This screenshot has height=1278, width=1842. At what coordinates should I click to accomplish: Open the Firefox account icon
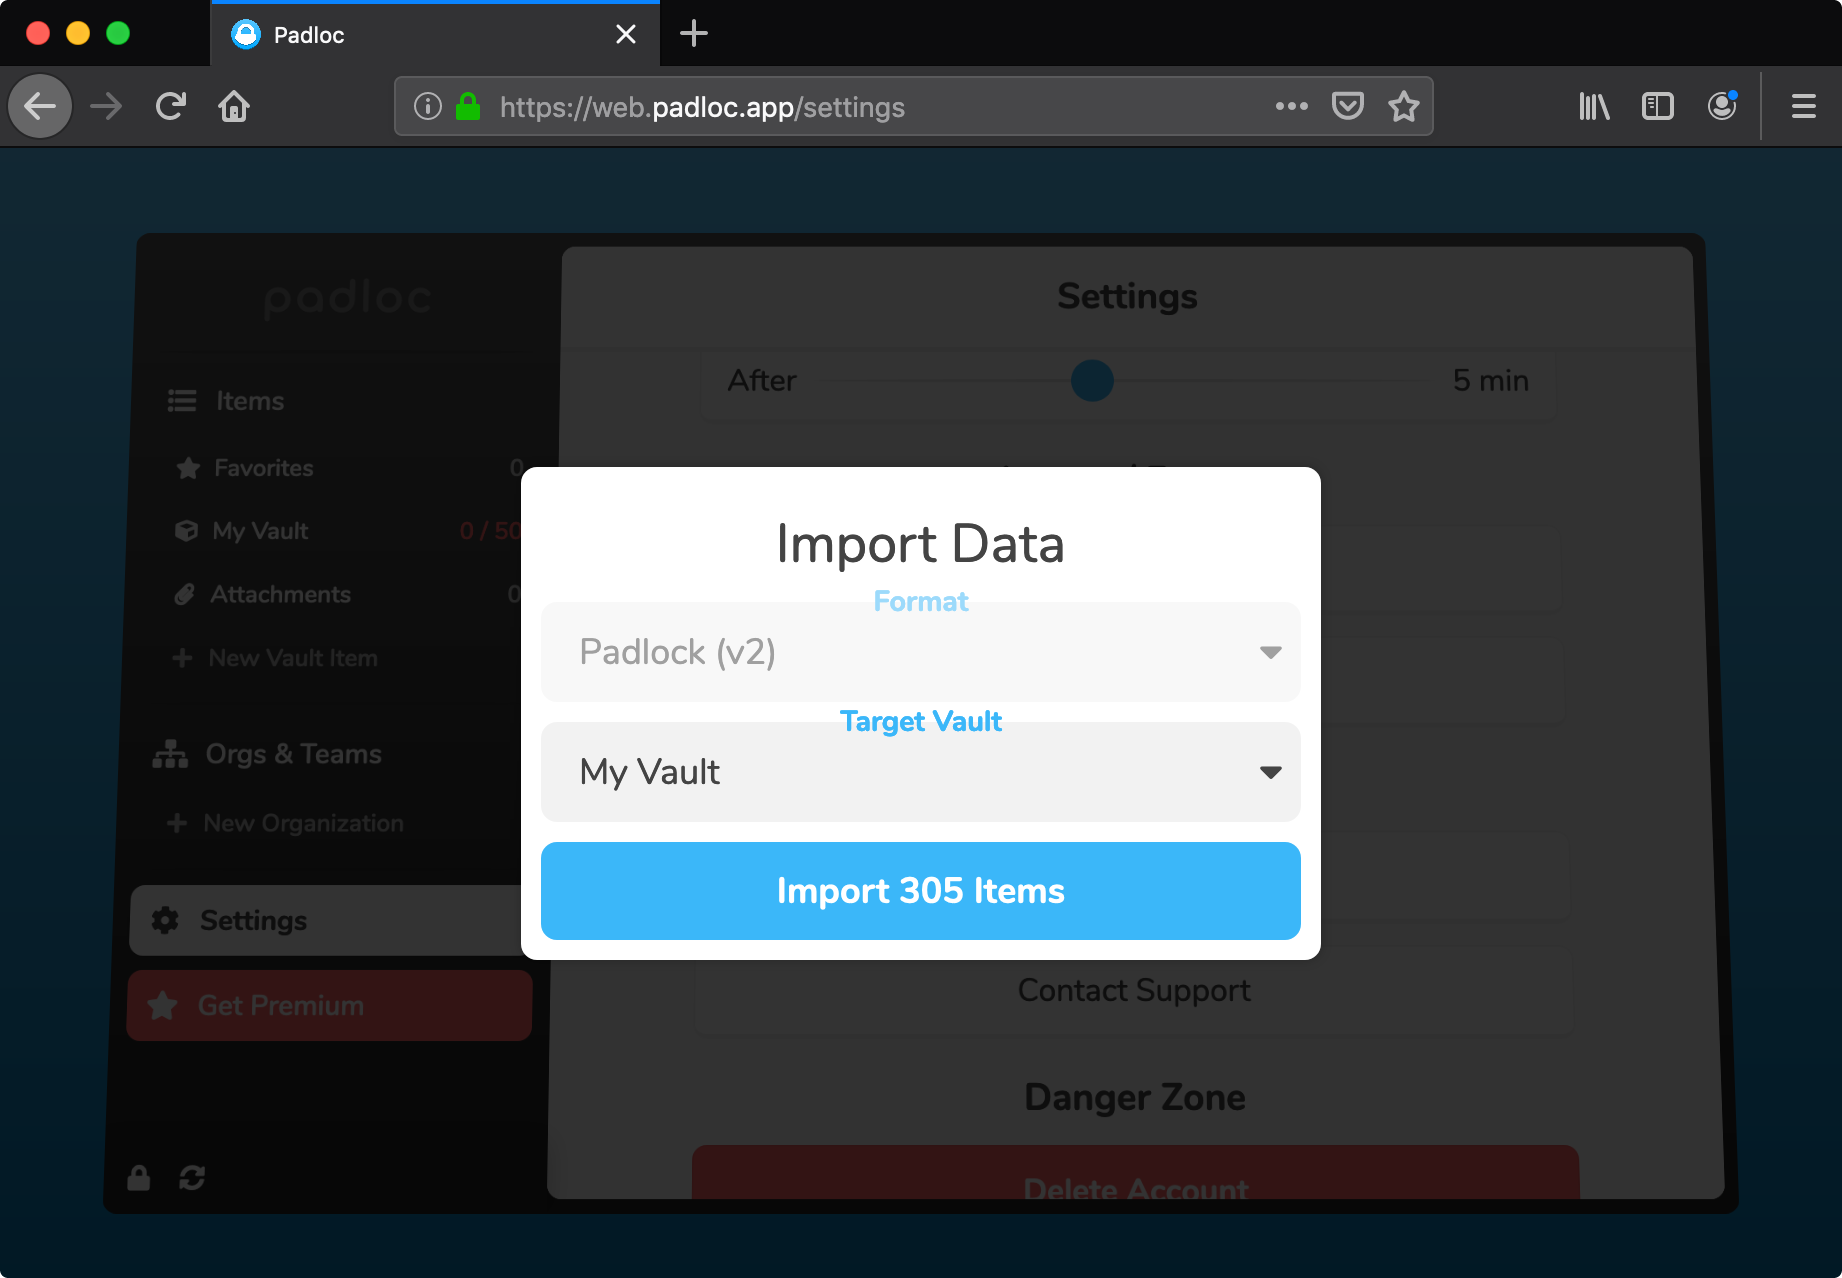point(1721,106)
